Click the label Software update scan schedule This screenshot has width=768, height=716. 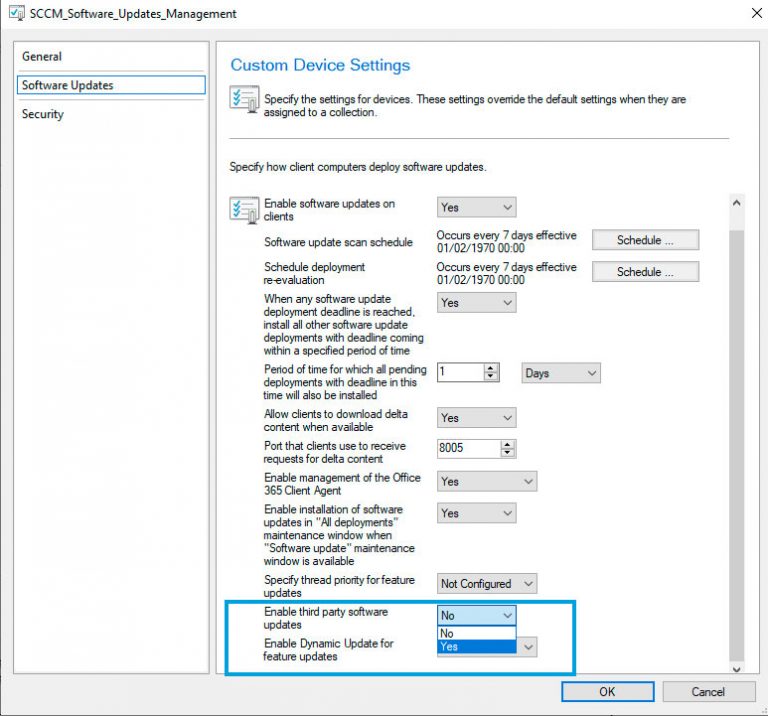tap(338, 242)
